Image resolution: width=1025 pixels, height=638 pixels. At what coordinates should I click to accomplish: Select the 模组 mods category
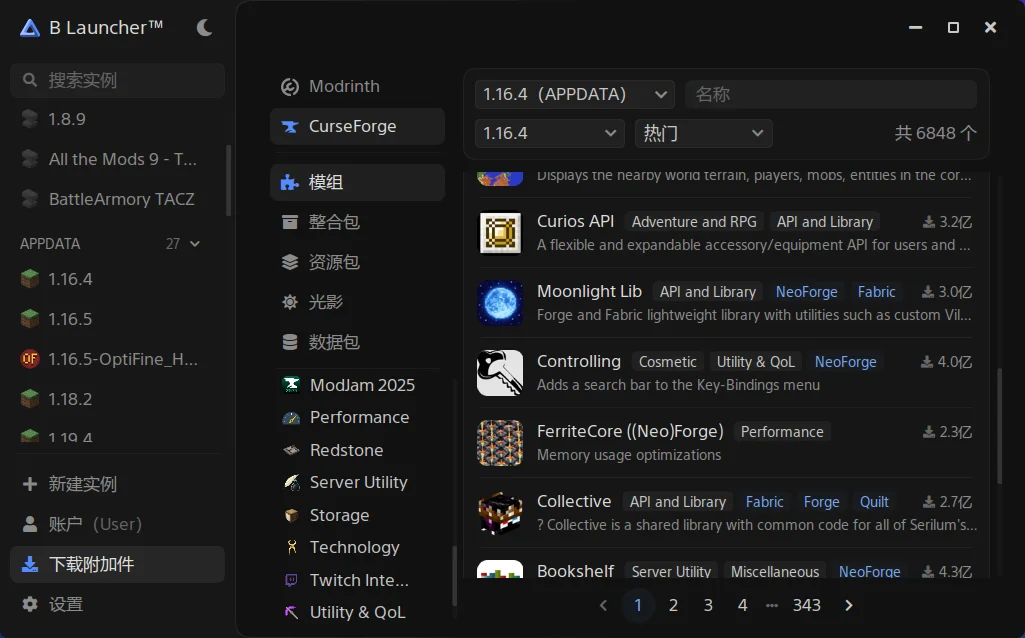click(x=357, y=182)
